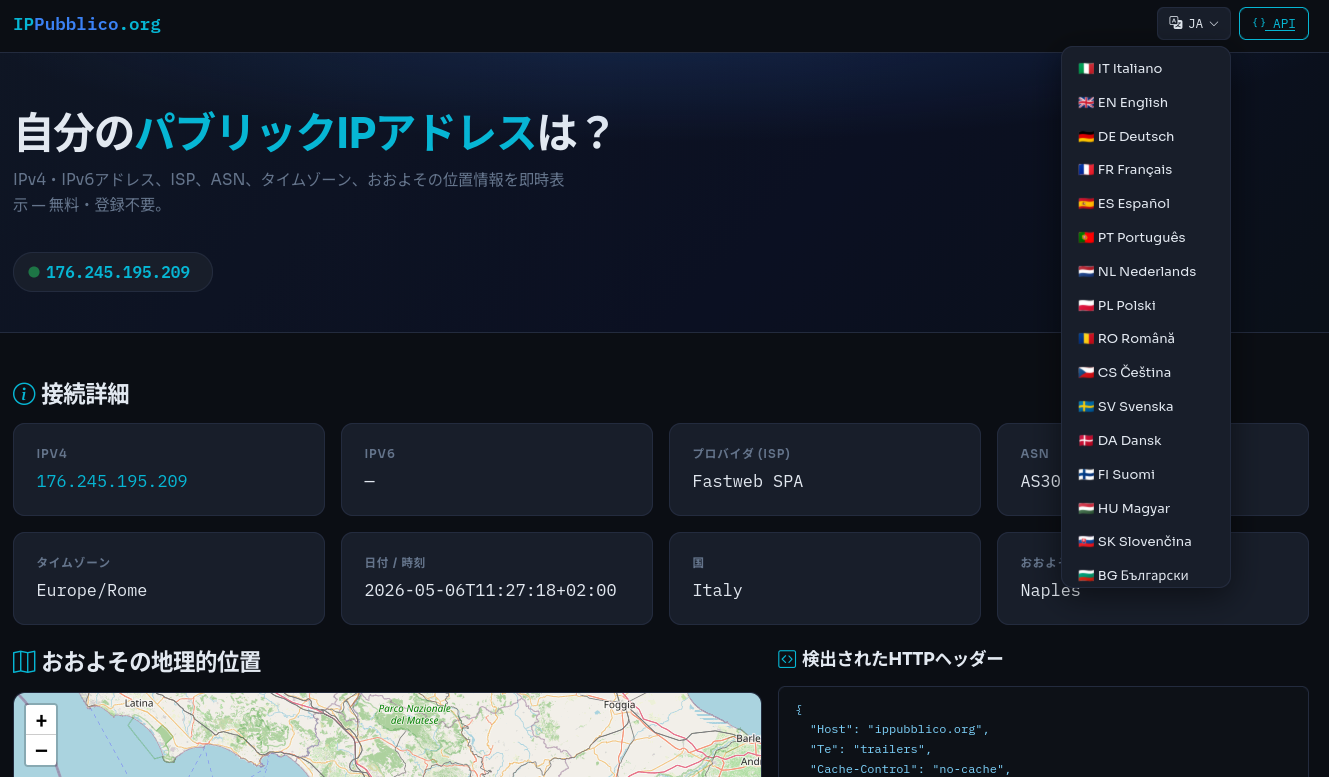This screenshot has height=777, width=1329.
Task: Click the Naples location value
Action: click(x=1050, y=590)
